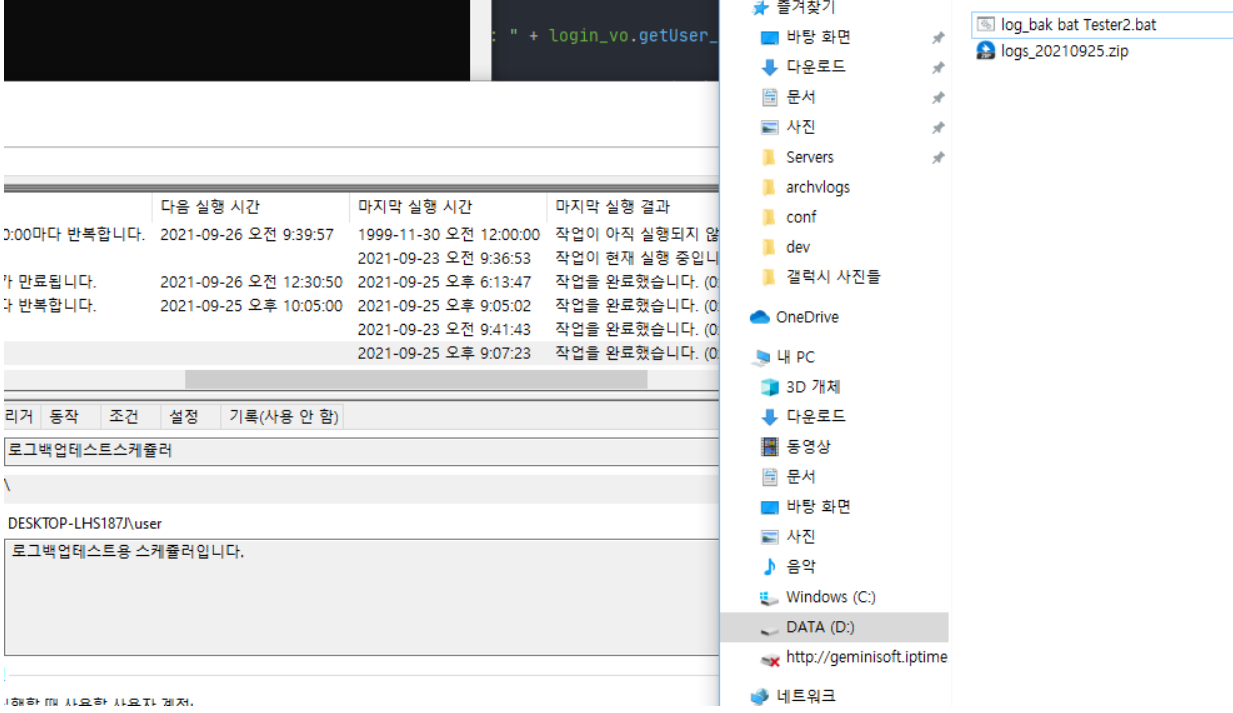
Task: Open the partially visible 리거 tab
Action: point(19,417)
